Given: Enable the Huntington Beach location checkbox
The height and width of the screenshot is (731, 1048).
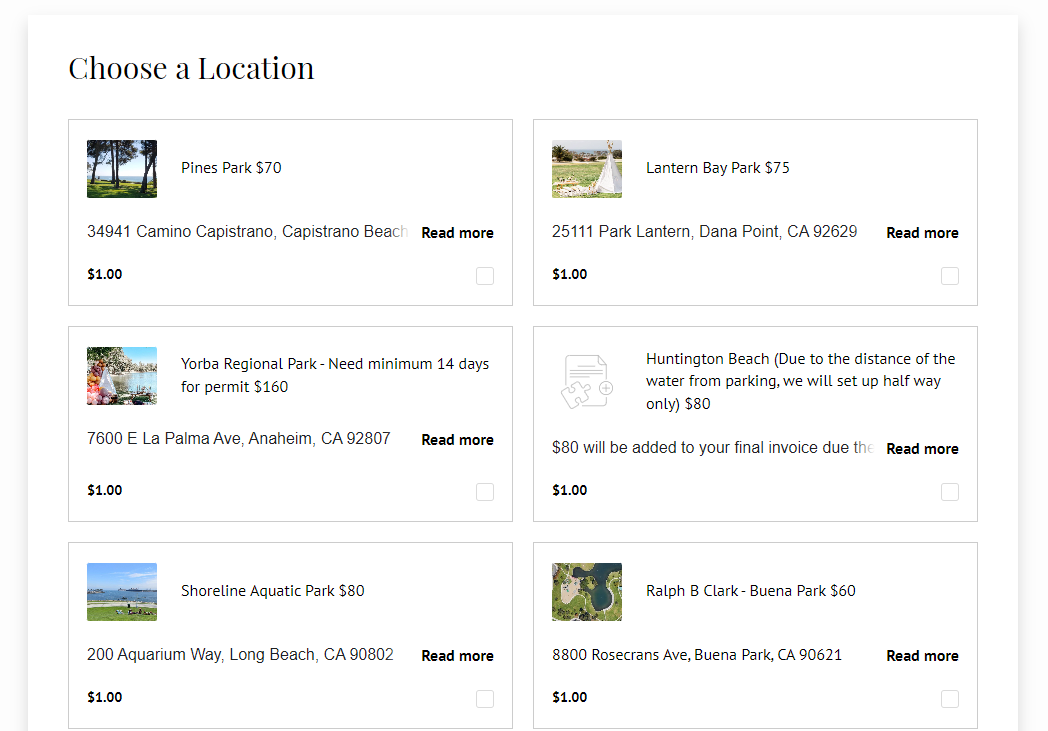Looking at the screenshot, I should pyautogui.click(x=950, y=492).
